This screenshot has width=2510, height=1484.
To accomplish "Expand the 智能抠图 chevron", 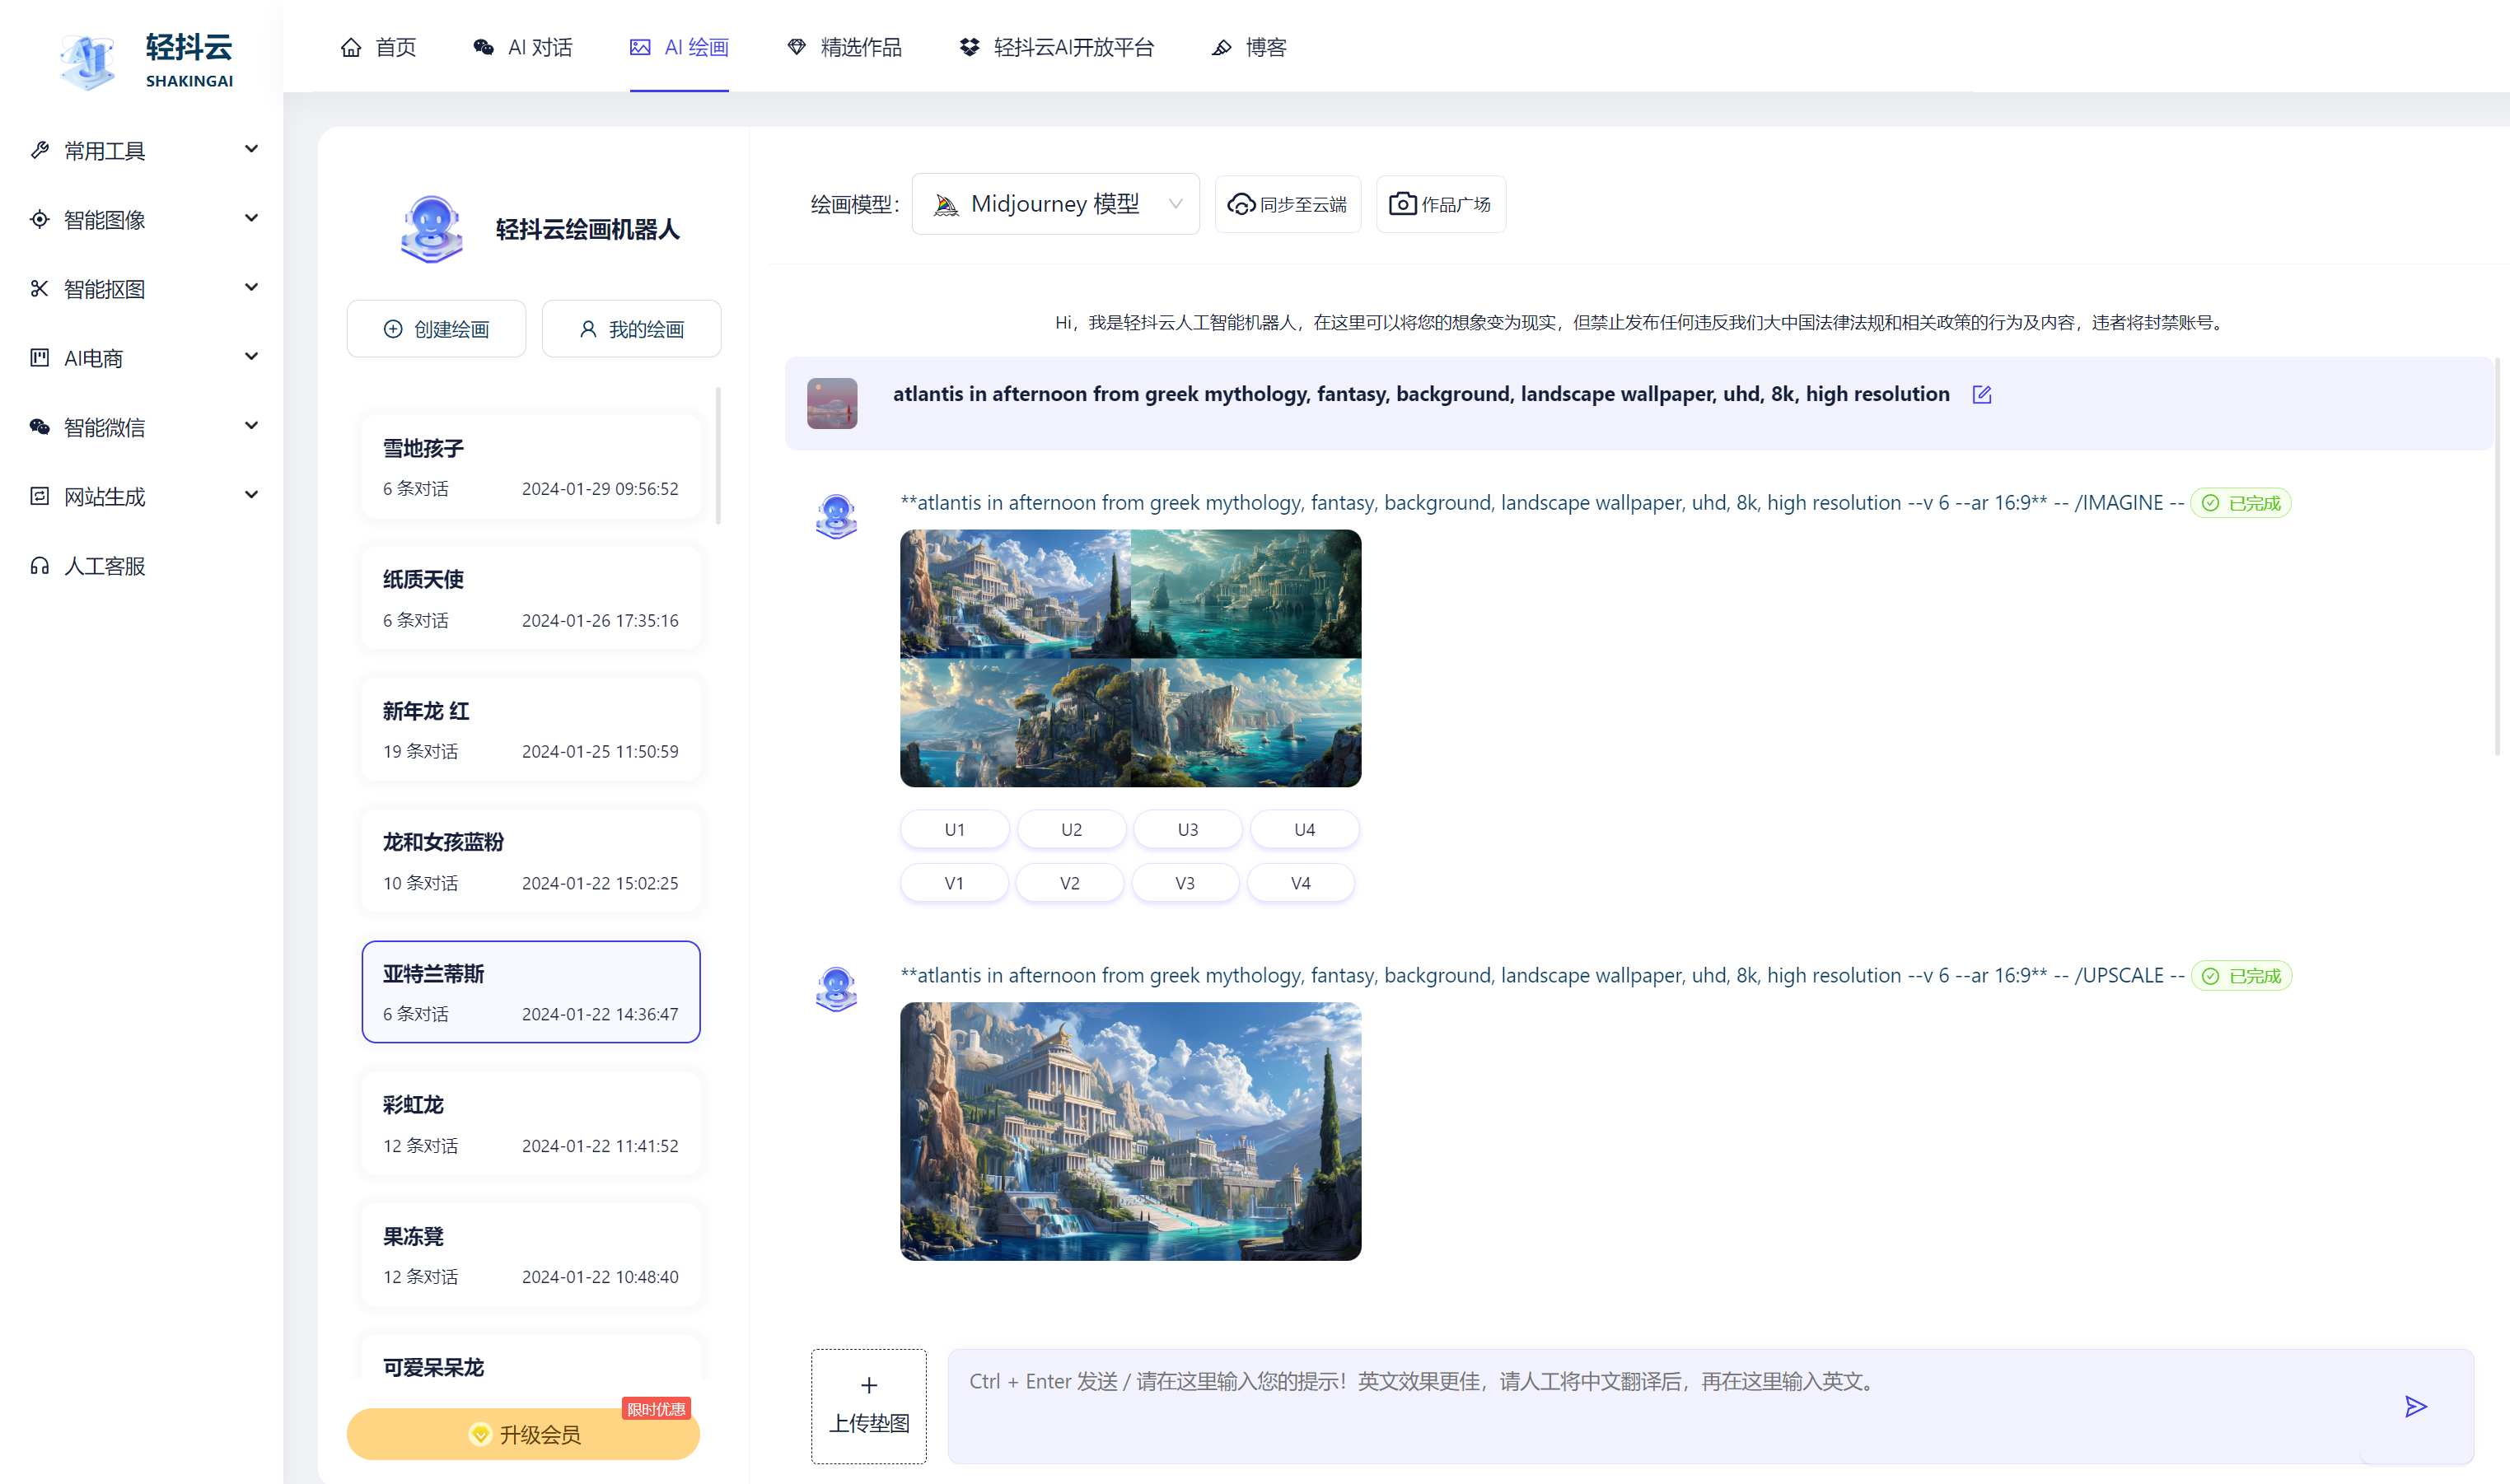I will click(x=251, y=287).
